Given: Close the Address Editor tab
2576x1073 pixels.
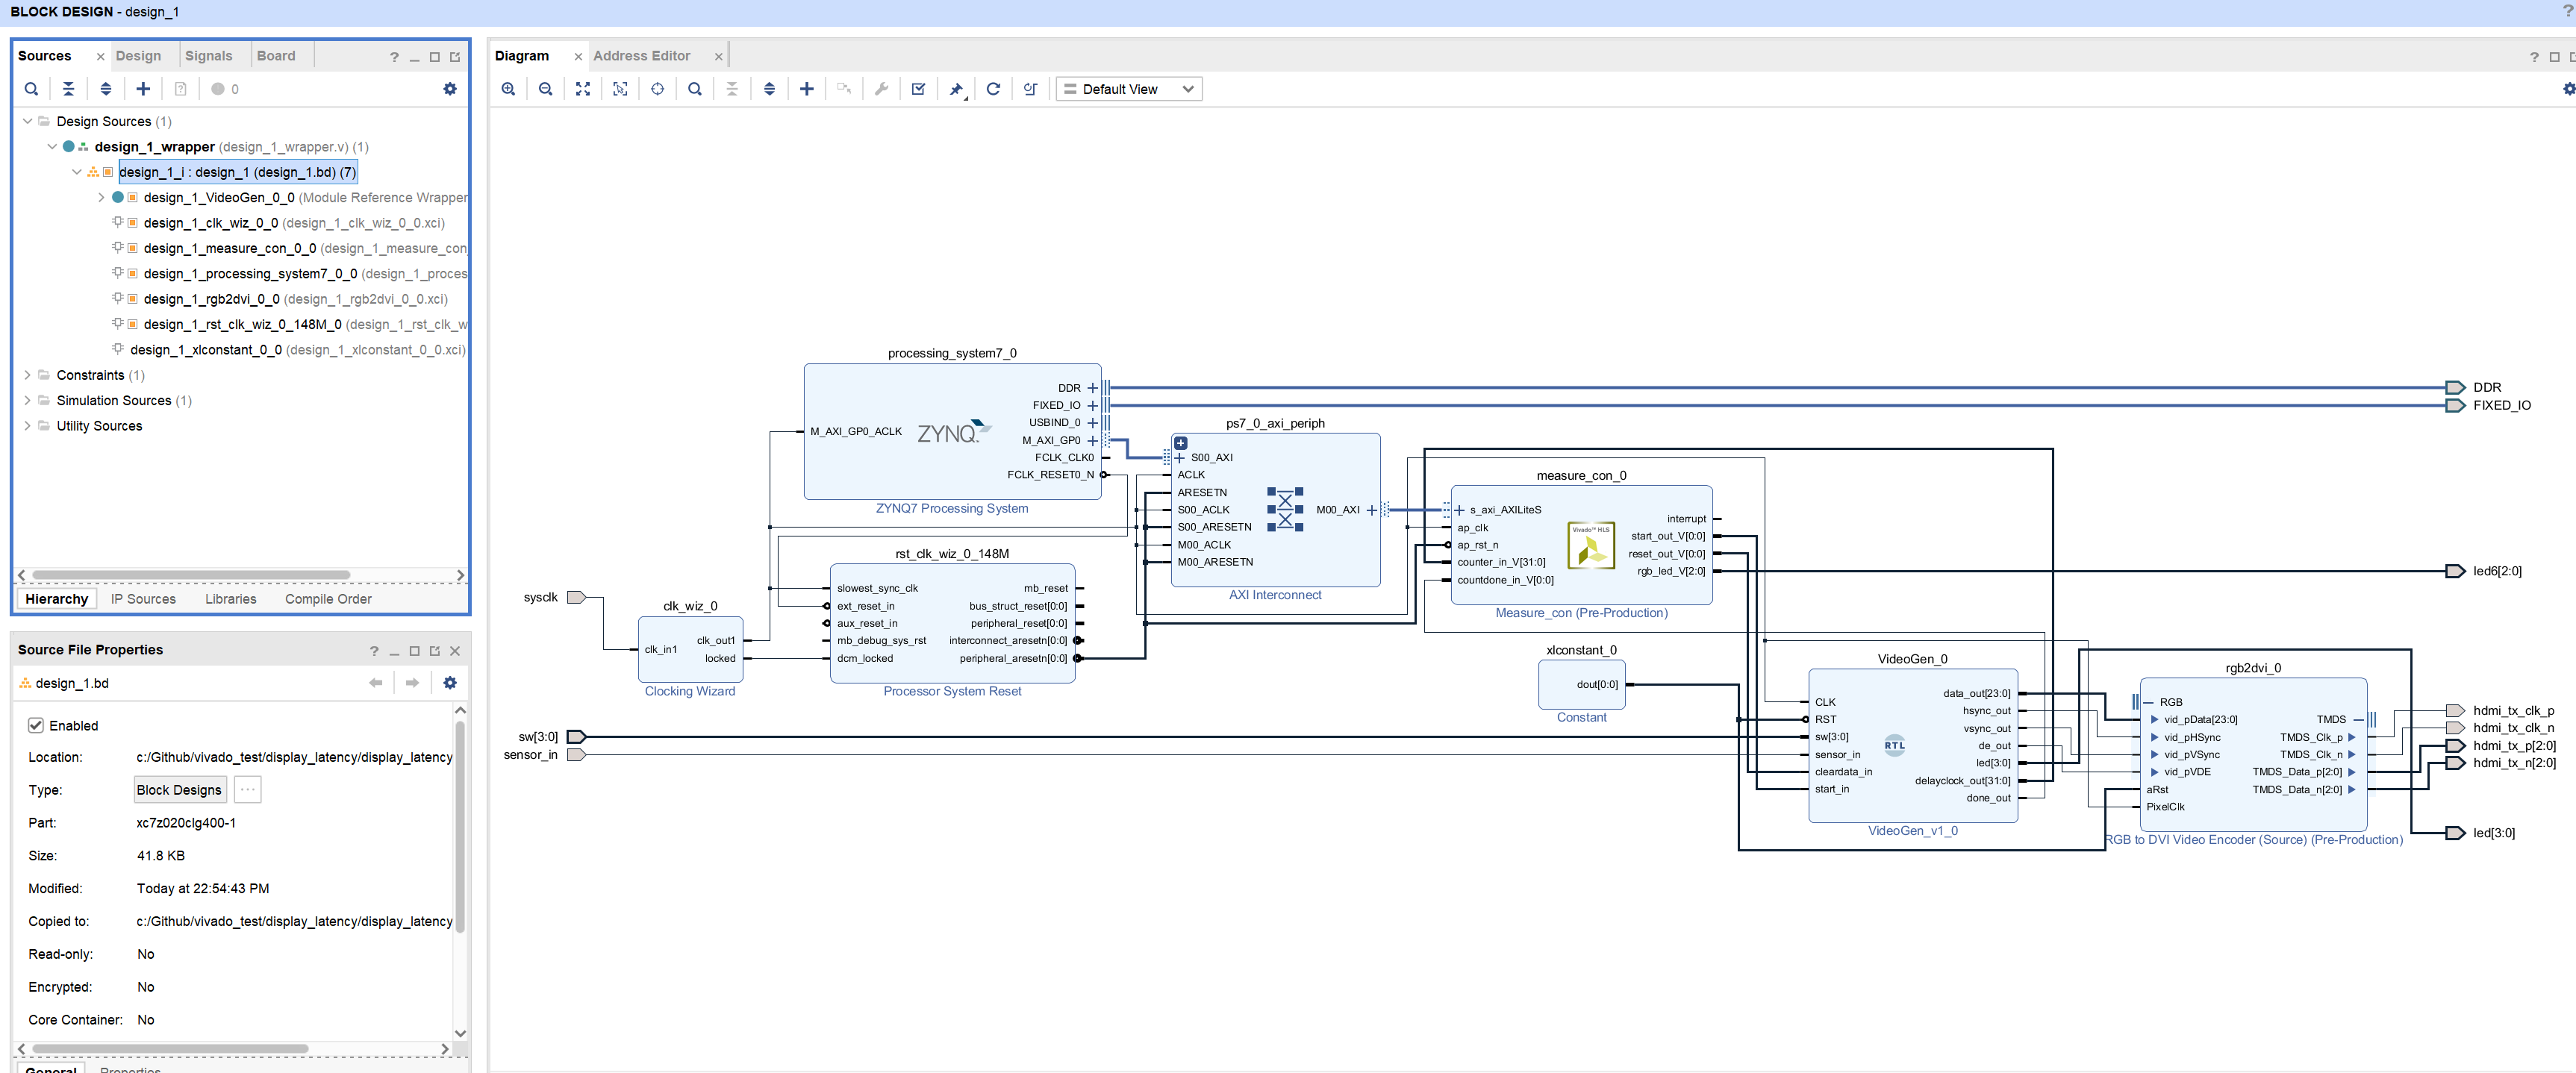Looking at the screenshot, I should (718, 57).
